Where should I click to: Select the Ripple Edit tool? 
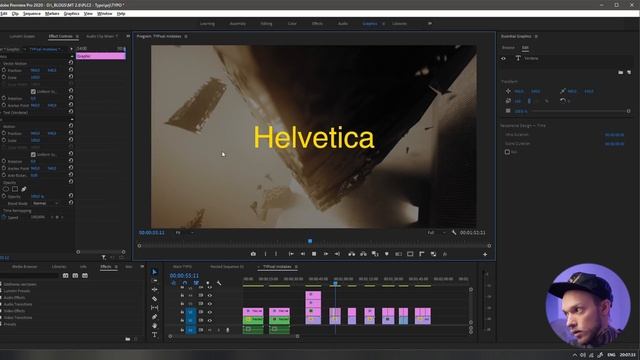coord(155,290)
